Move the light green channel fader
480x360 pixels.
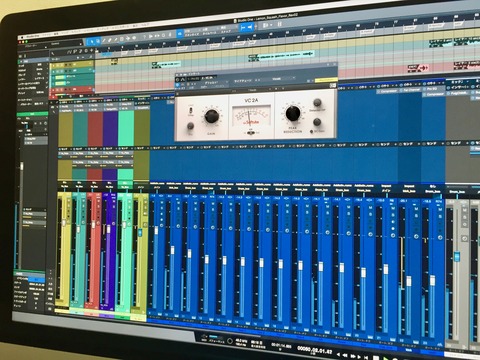(124, 225)
